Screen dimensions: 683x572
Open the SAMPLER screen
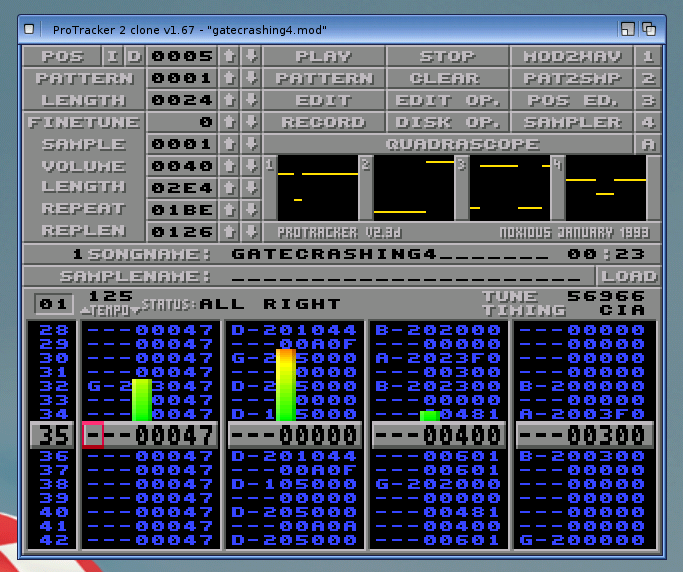pyautogui.click(x=573, y=122)
